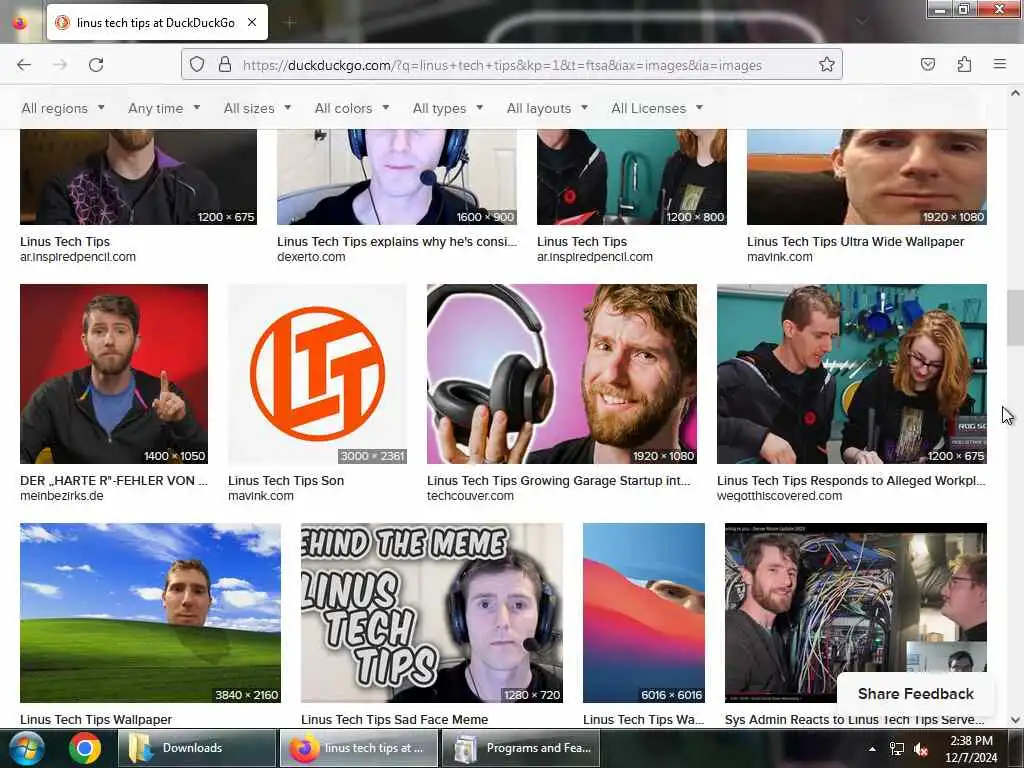Open the 6016 × 6016 wallpaper image
Screen dimensions: 1024x768
point(644,613)
